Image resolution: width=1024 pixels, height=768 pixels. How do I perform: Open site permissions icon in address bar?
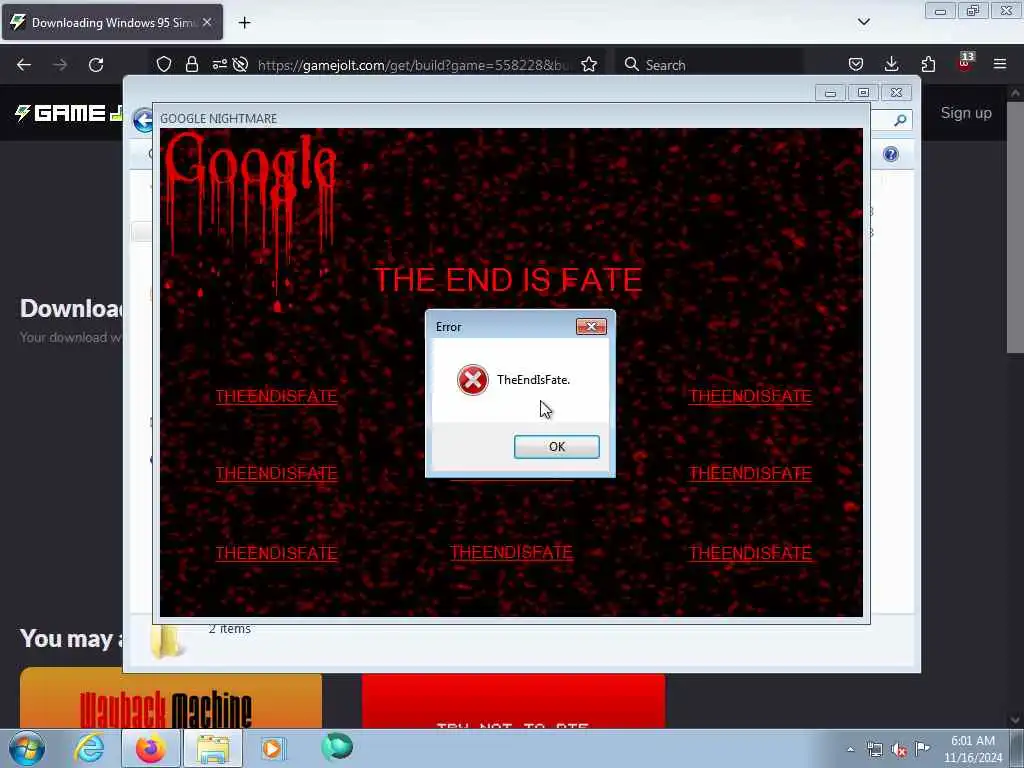(219, 65)
